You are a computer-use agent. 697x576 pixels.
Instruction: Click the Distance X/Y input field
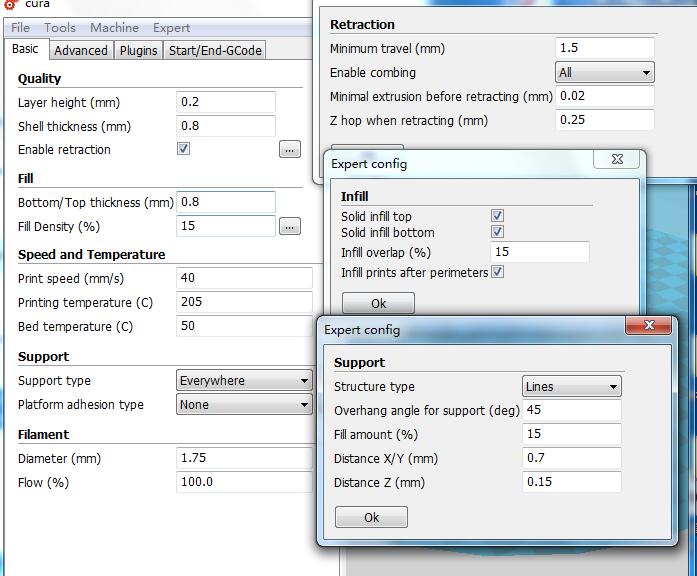[572, 457]
